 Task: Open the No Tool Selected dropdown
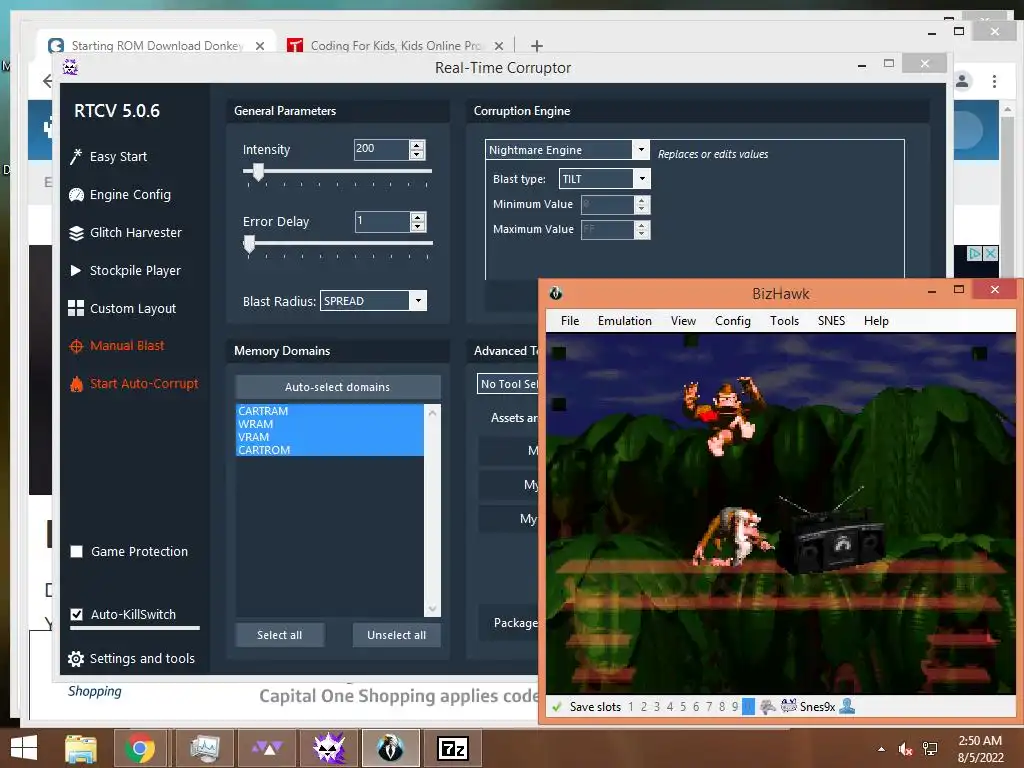click(509, 384)
